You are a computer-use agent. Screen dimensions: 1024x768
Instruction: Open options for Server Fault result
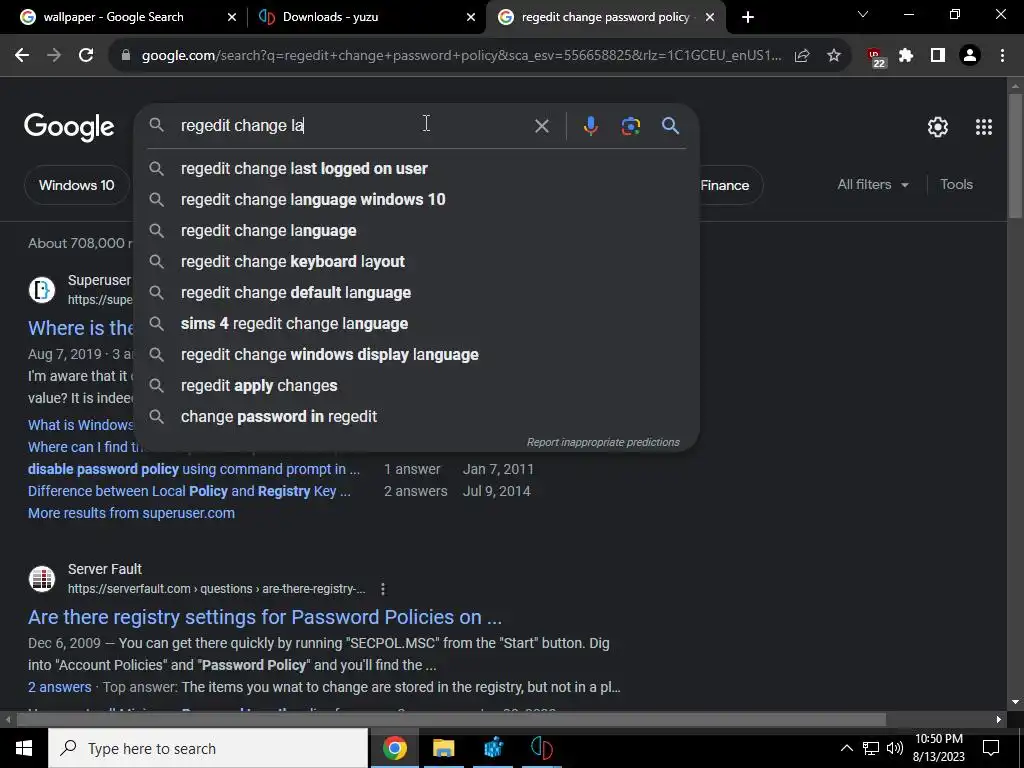pos(383,589)
